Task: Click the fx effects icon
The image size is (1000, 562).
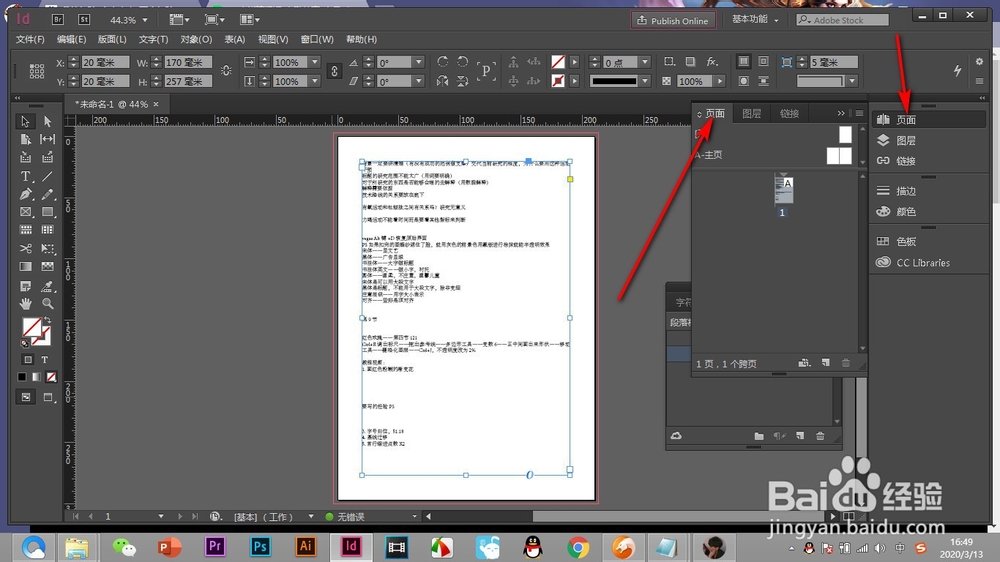Action: click(x=712, y=62)
